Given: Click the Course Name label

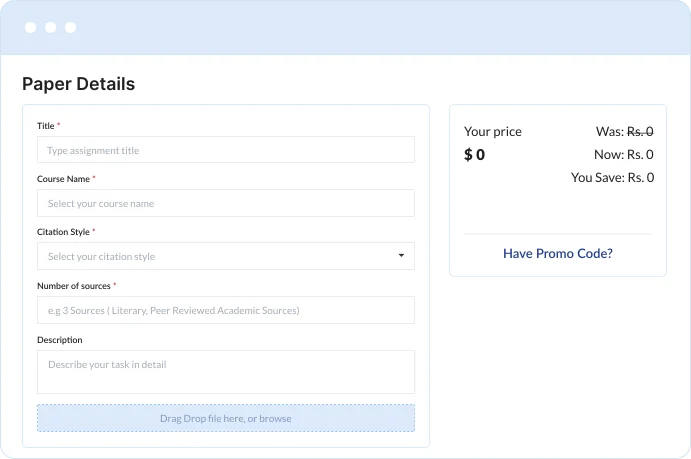Looking at the screenshot, I should coord(63,179).
